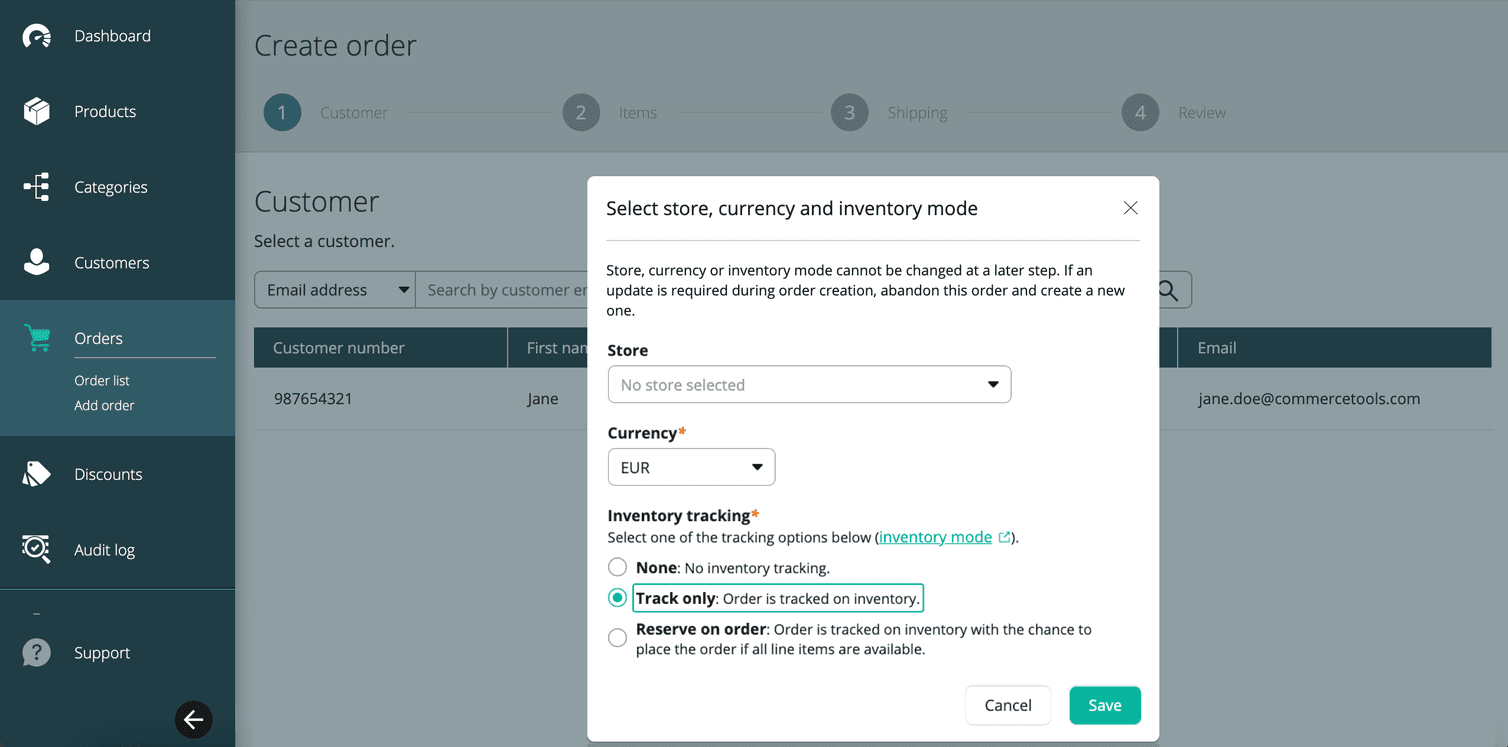This screenshot has height=747, width=1508.
Task: Open the Categories section
Action: point(111,187)
